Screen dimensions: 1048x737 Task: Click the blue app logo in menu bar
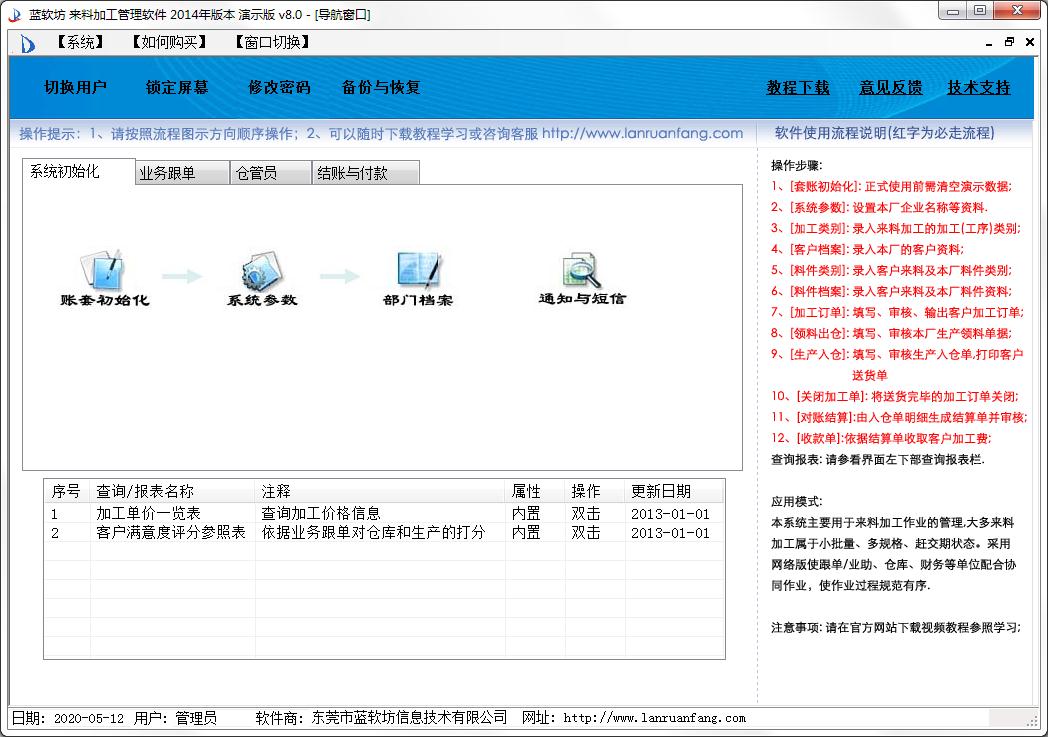[27, 44]
